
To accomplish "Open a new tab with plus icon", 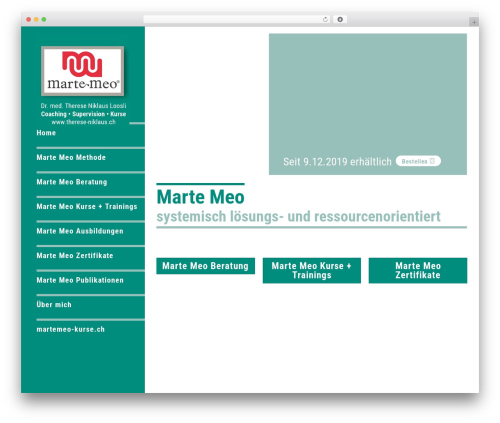I will pos(474,22).
